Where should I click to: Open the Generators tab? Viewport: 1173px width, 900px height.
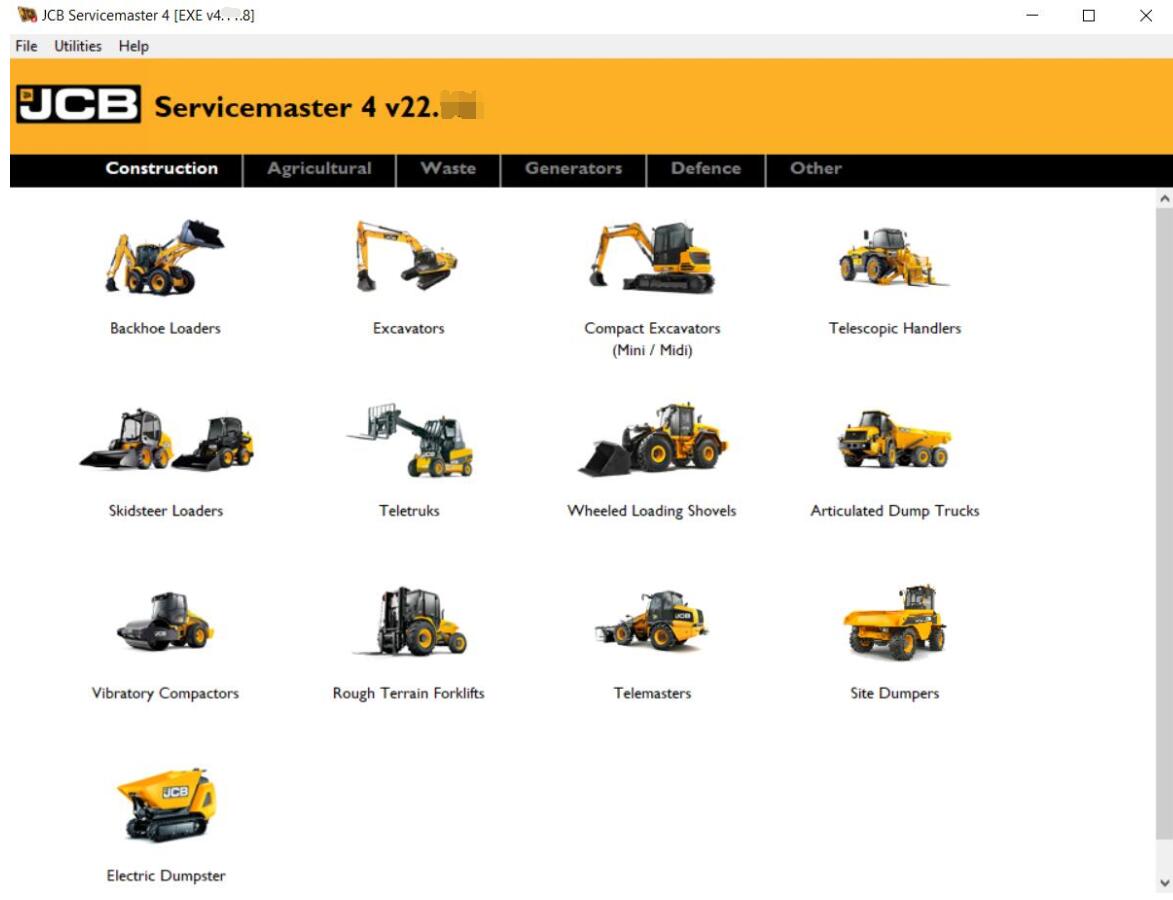573,168
